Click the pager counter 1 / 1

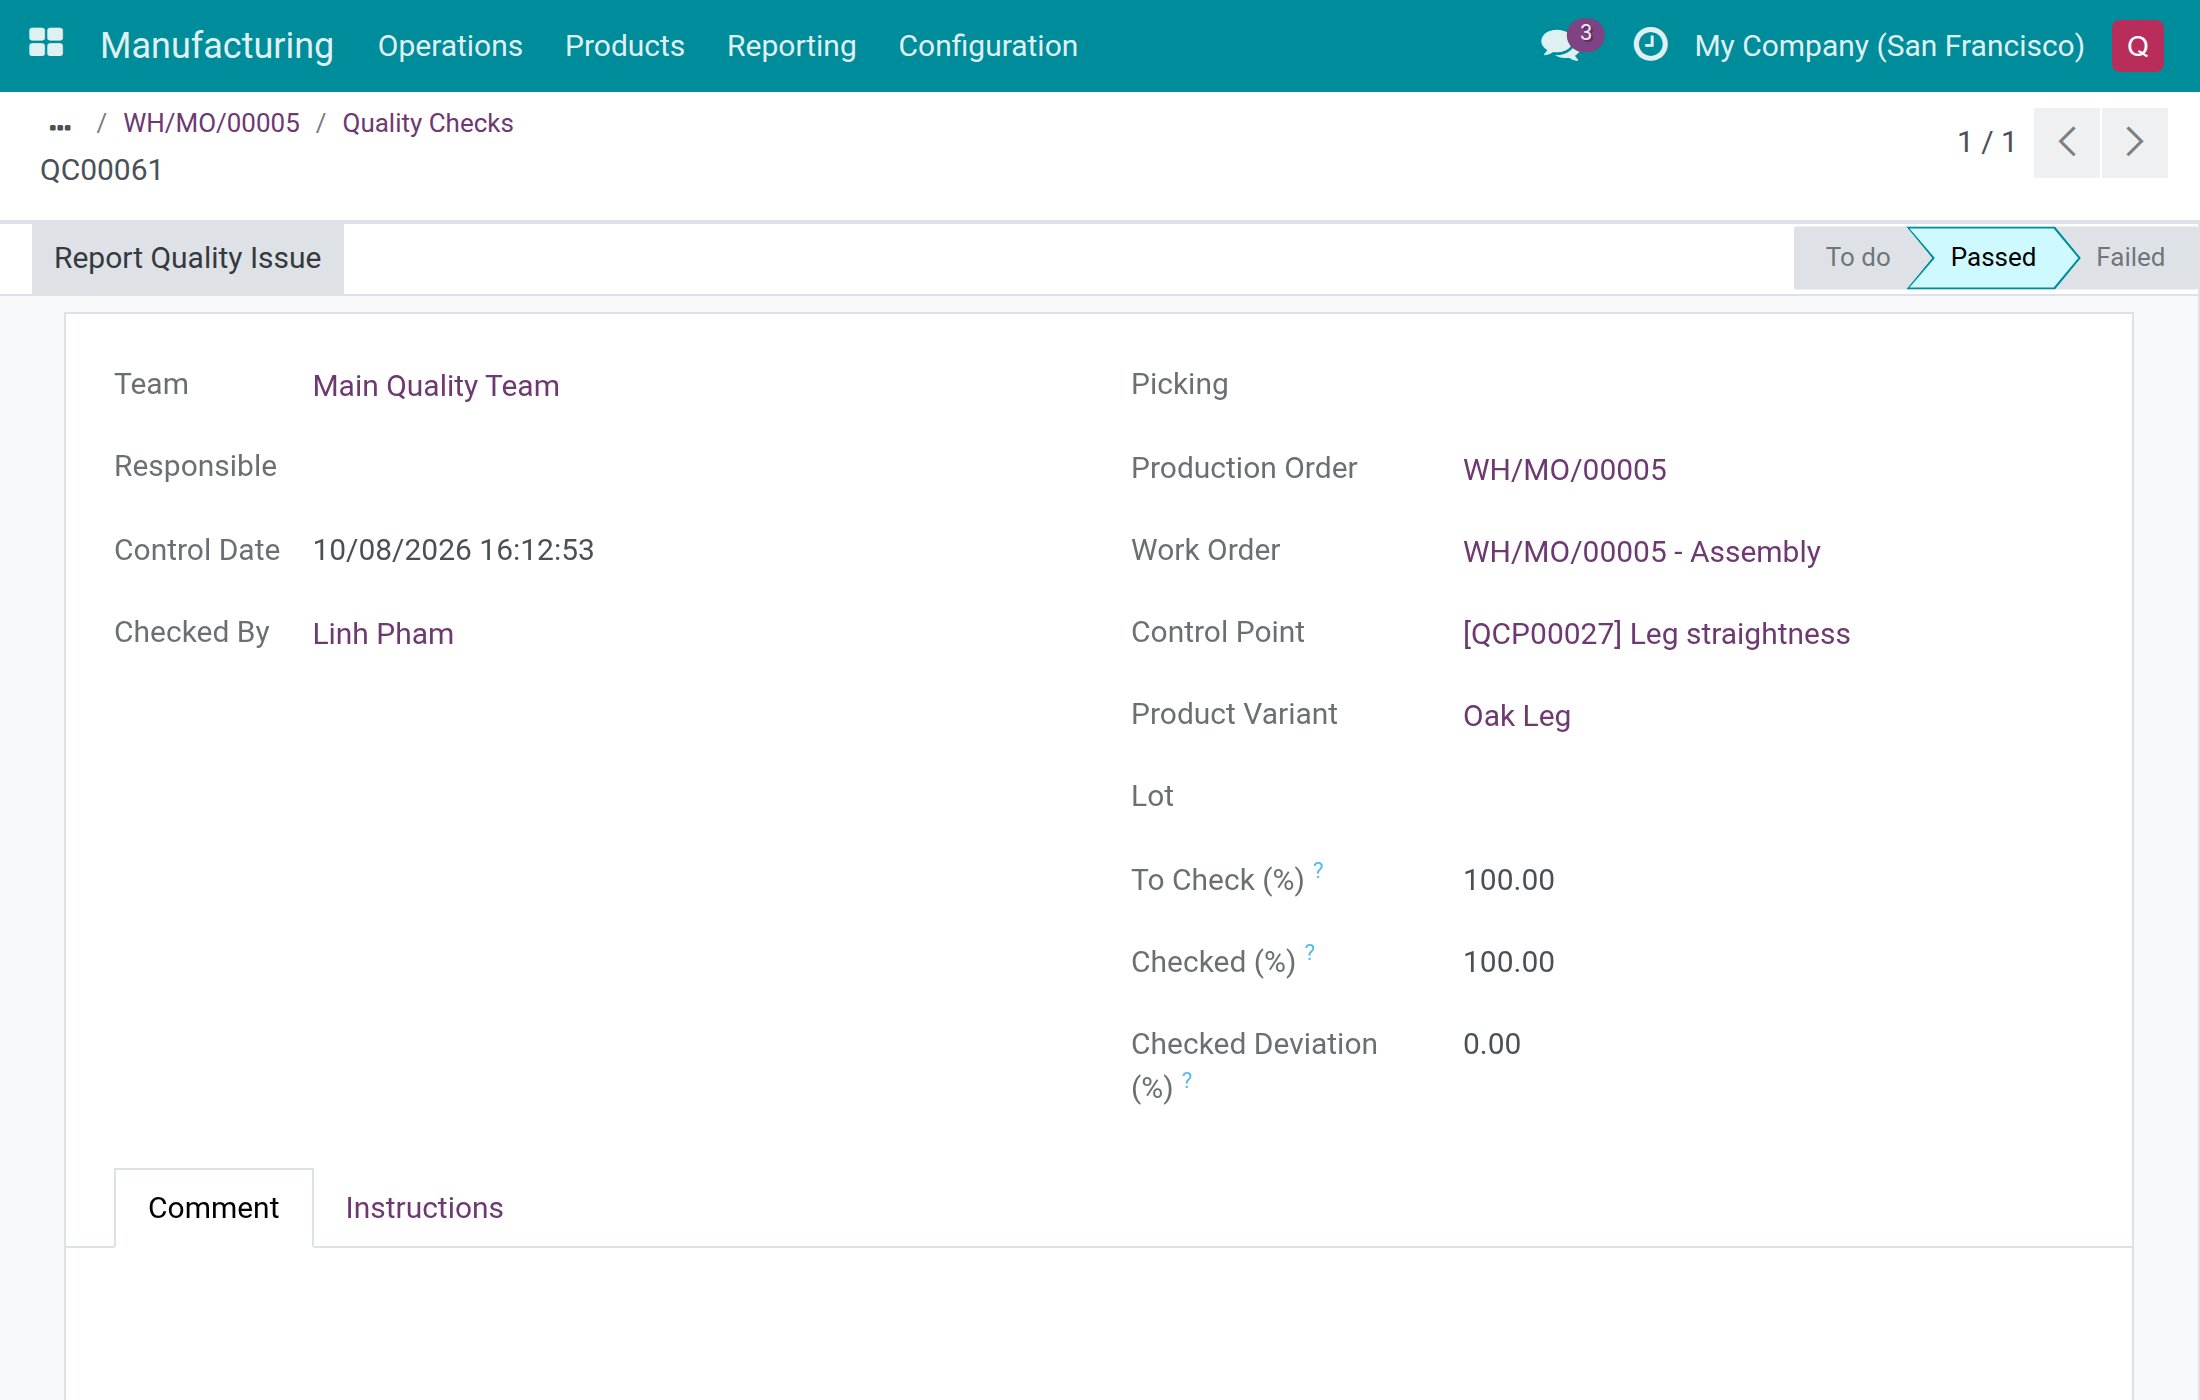[1986, 142]
